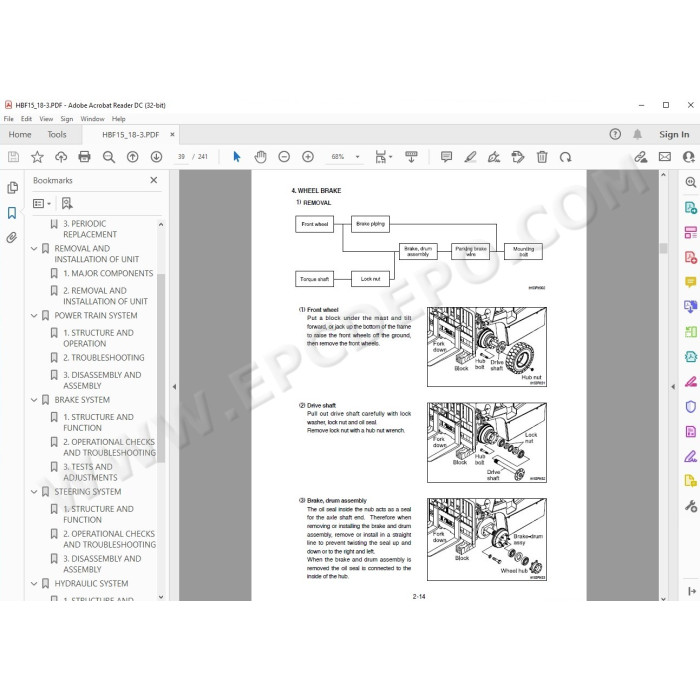
Task: Rotate the page view clockwise
Action: click(566, 157)
